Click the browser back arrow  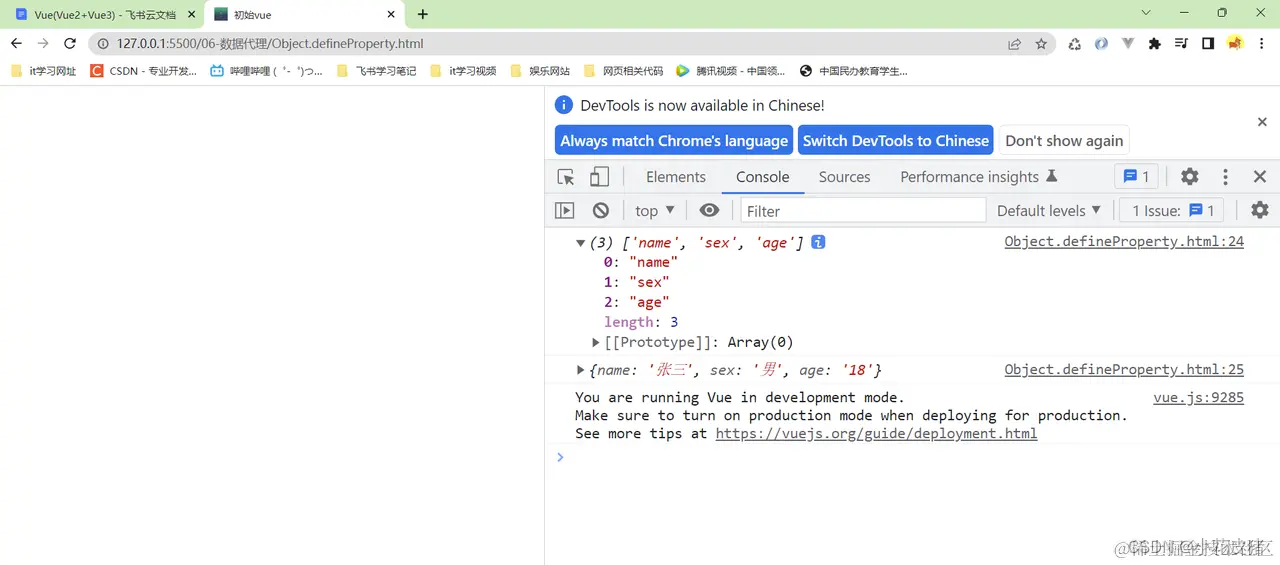(16, 44)
